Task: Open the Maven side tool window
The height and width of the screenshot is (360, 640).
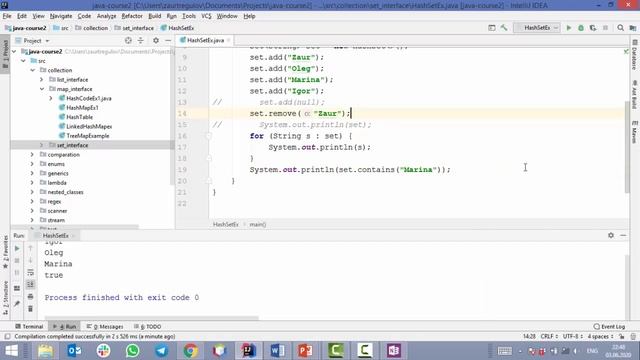Action: [x=635, y=131]
